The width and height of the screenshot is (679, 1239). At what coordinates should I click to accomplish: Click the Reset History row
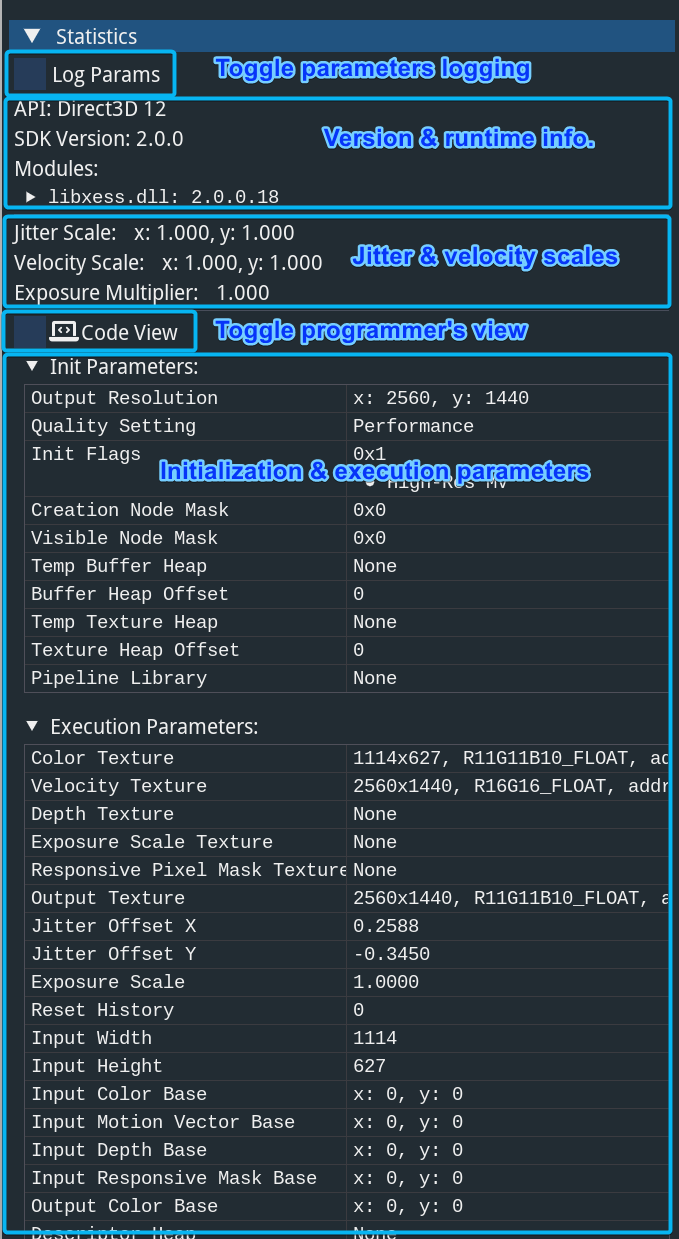102,1010
